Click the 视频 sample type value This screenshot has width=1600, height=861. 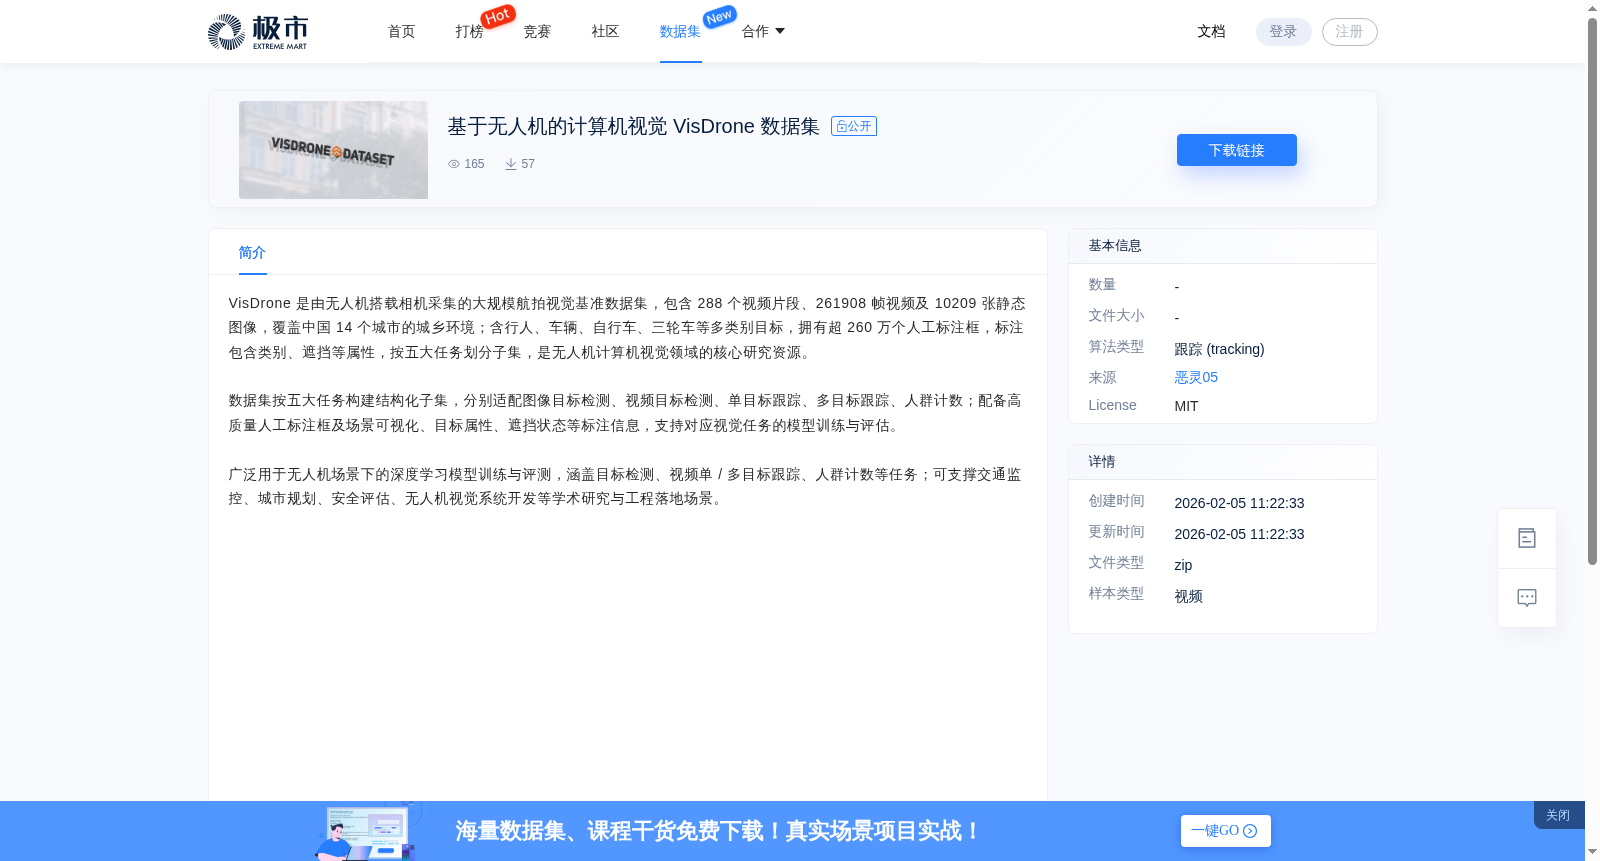[1188, 596]
